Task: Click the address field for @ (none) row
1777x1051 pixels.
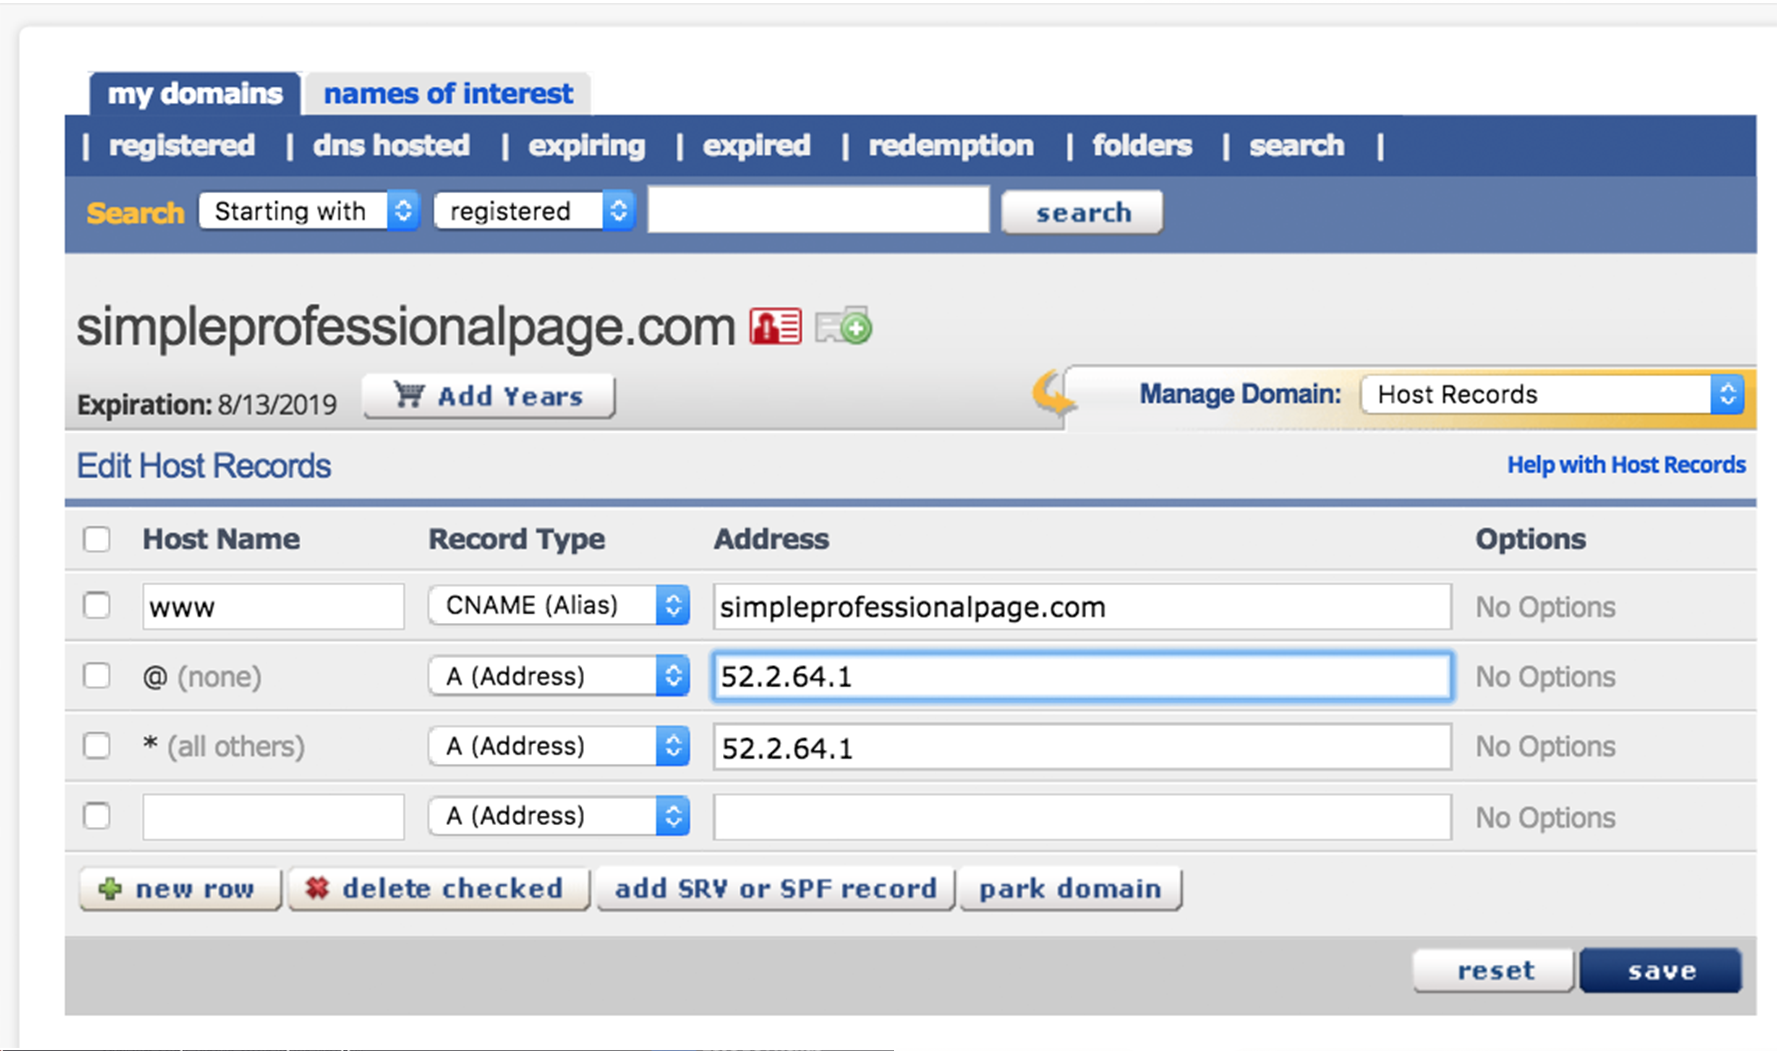Action: 1081,677
